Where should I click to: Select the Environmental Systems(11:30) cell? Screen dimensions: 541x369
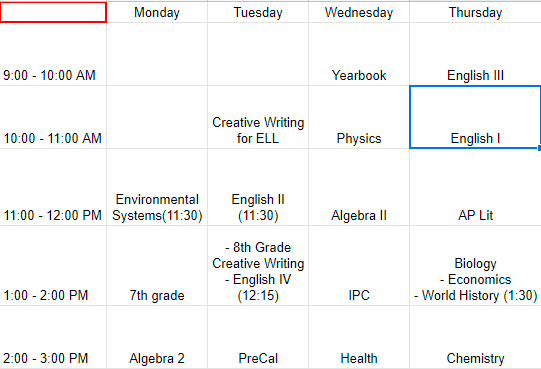click(157, 187)
